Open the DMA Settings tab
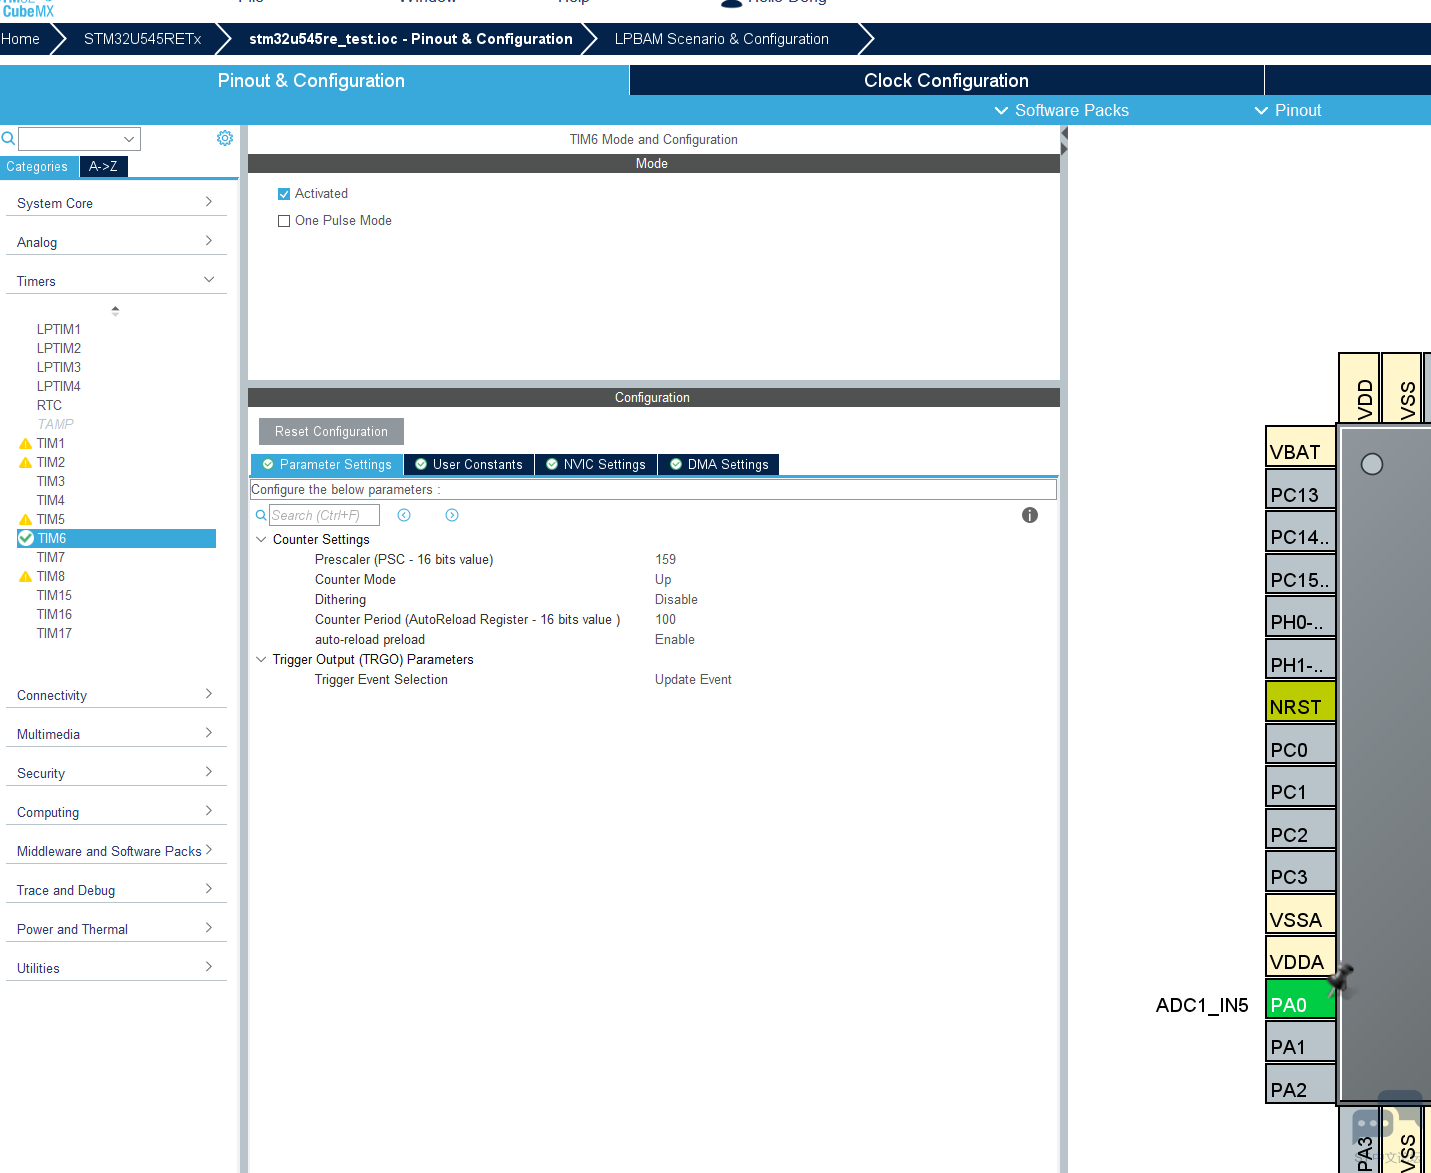This screenshot has height=1173, width=1431. click(x=719, y=464)
